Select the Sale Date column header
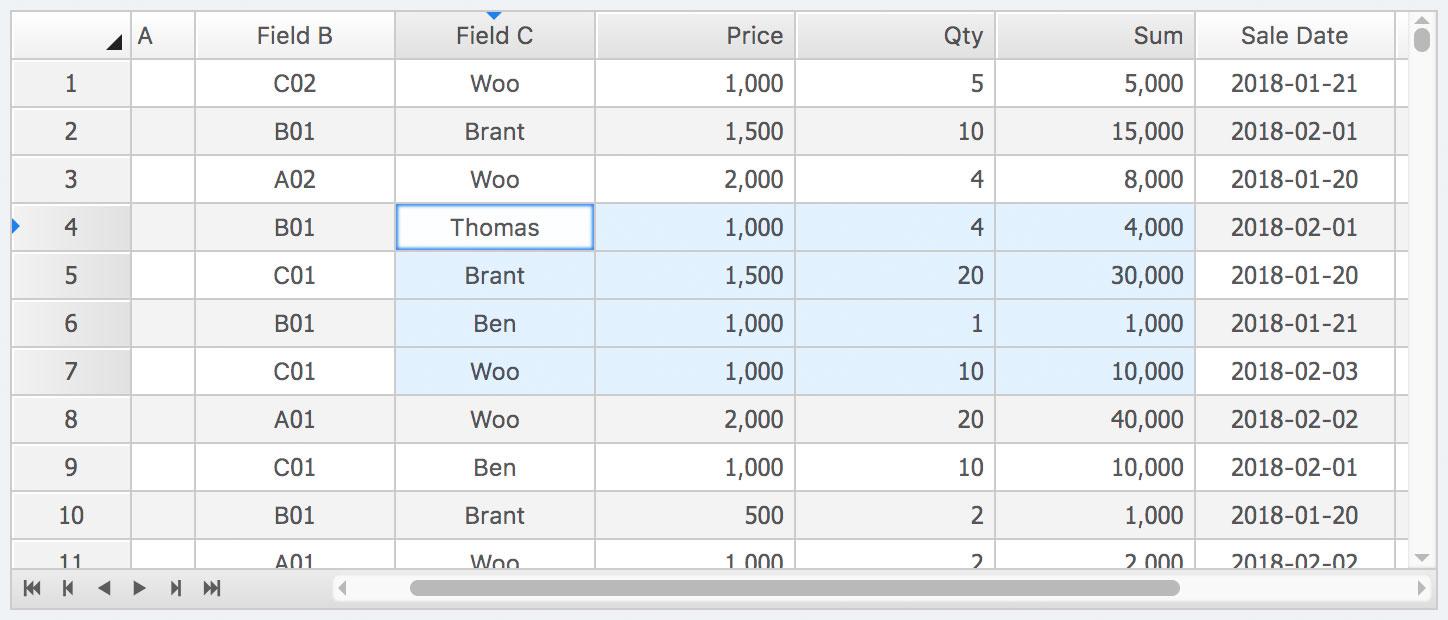The width and height of the screenshot is (1448, 620). pos(1294,36)
